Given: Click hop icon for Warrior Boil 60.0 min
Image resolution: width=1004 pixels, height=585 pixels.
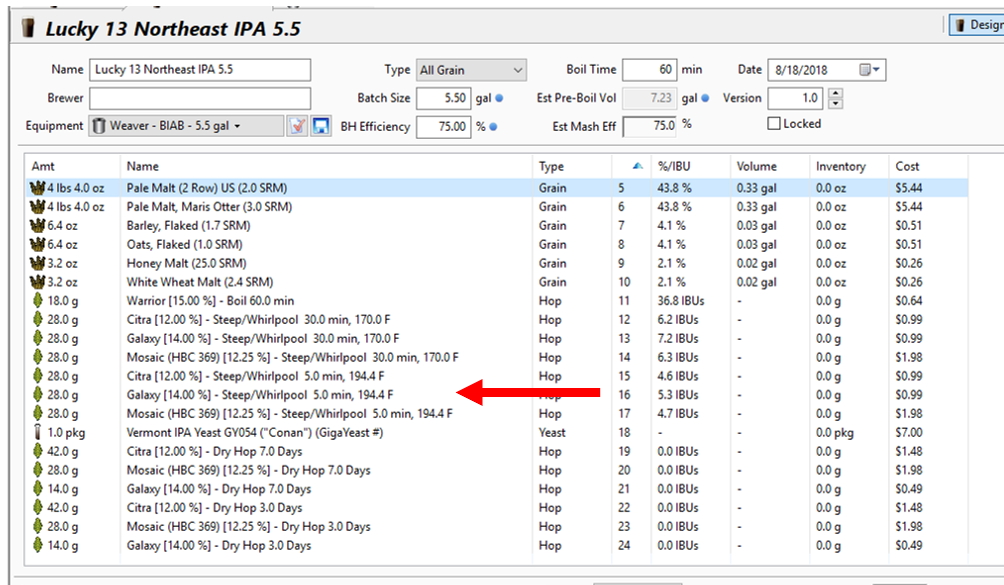Looking at the screenshot, I should (38, 301).
